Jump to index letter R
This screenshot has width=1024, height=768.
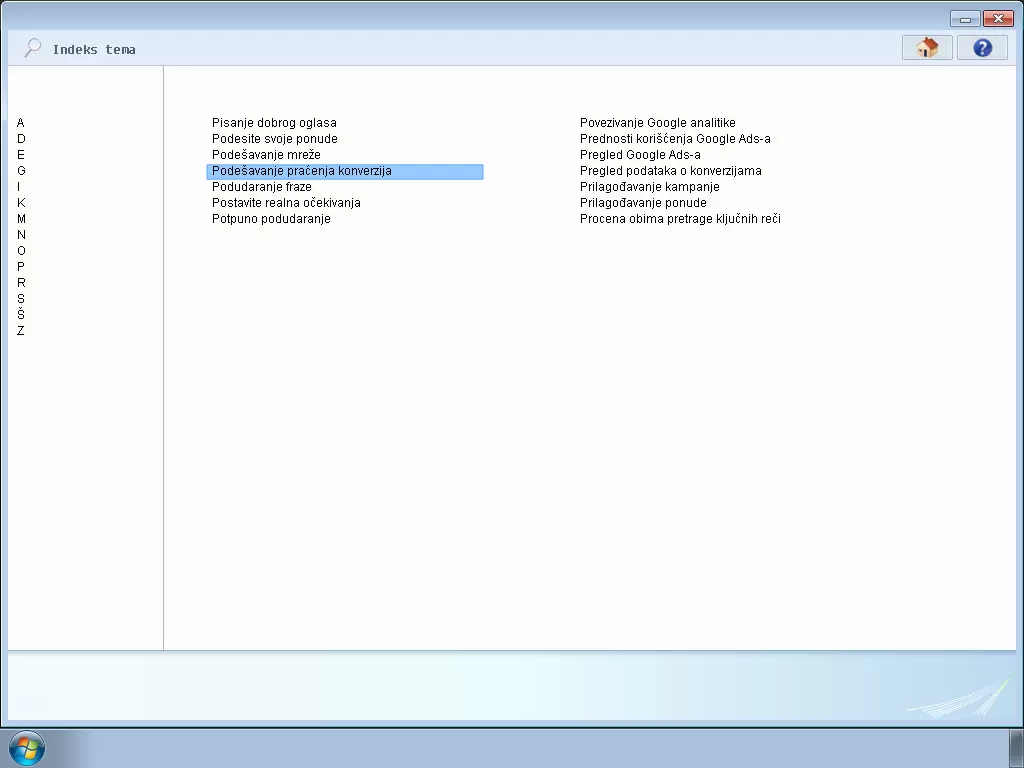point(21,283)
